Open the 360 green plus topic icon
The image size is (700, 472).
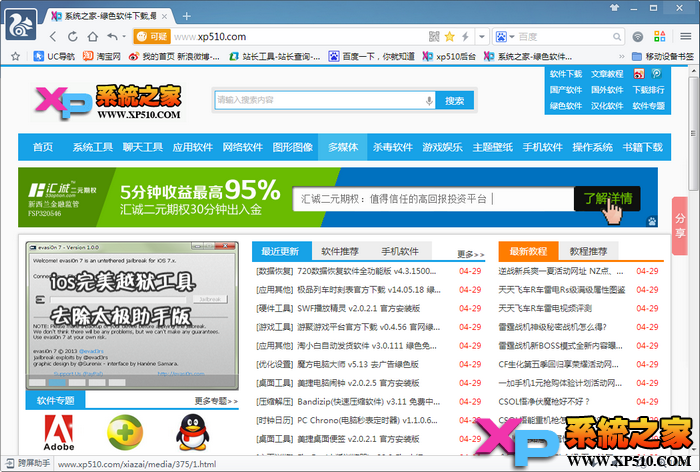[x=125, y=432]
